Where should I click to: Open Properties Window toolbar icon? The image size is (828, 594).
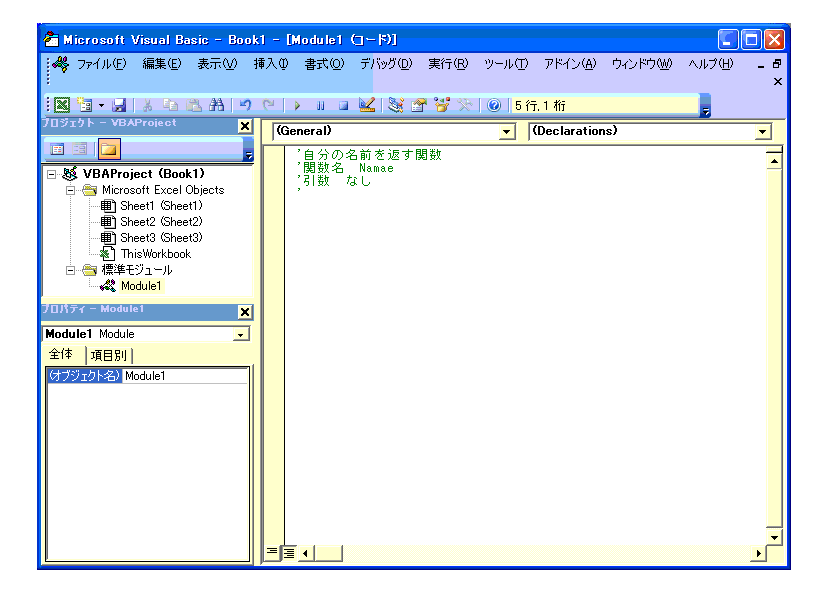point(419,105)
